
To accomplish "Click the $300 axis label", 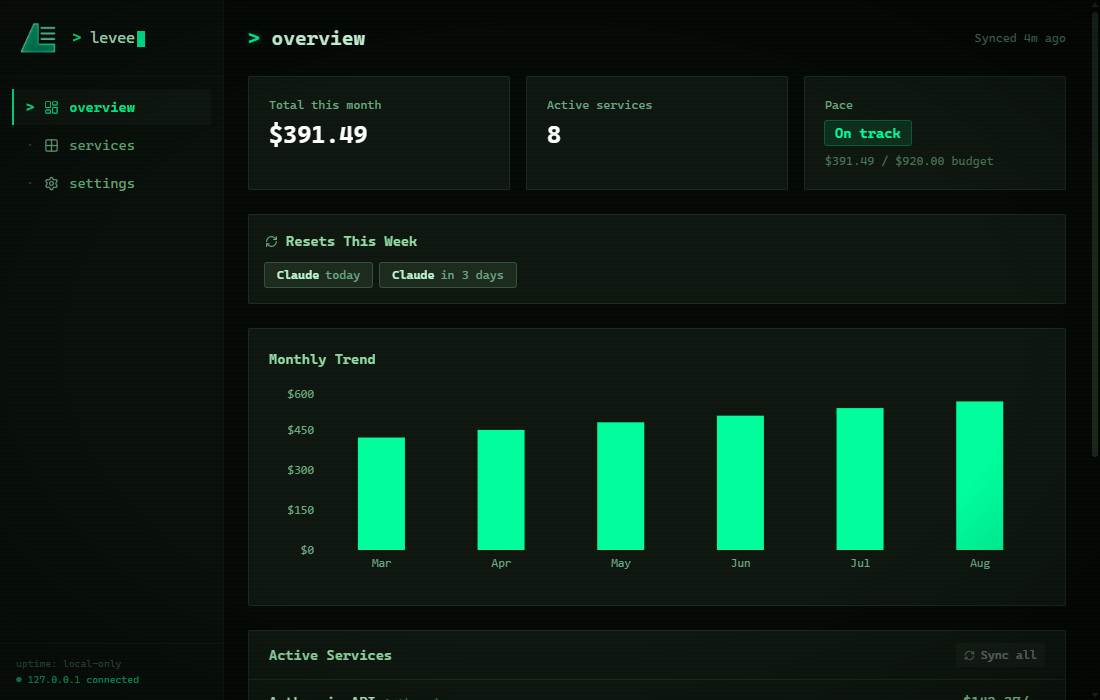I will click(300, 470).
